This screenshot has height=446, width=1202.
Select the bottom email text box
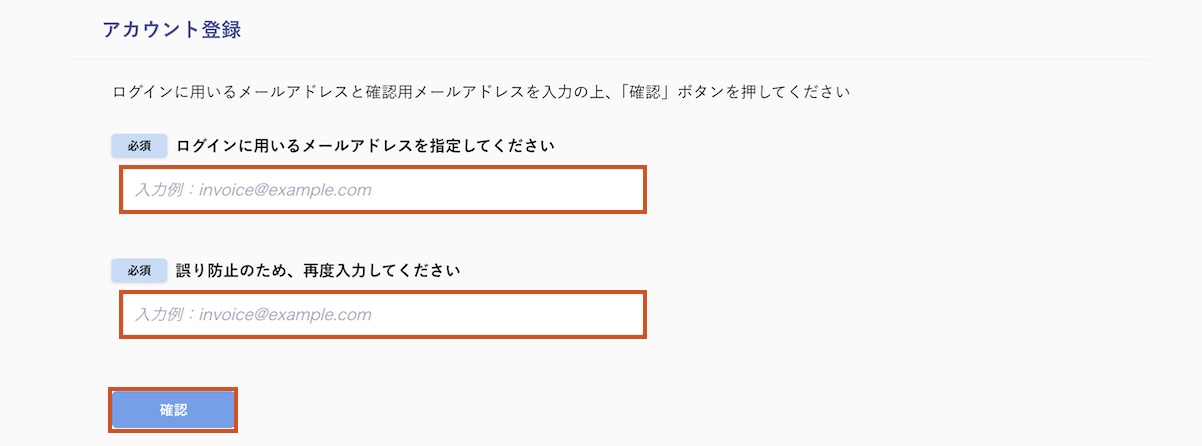click(x=383, y=314)
